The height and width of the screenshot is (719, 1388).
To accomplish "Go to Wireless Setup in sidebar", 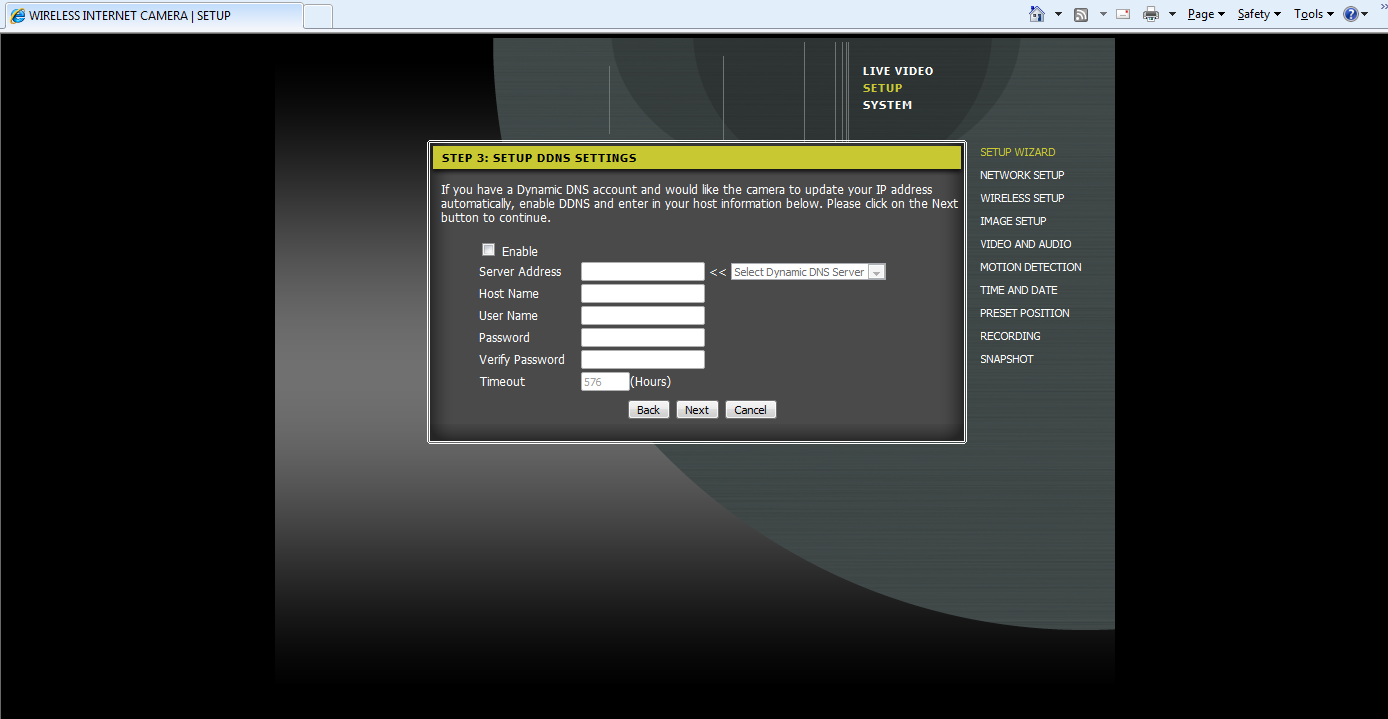I will coord(1022,198).
